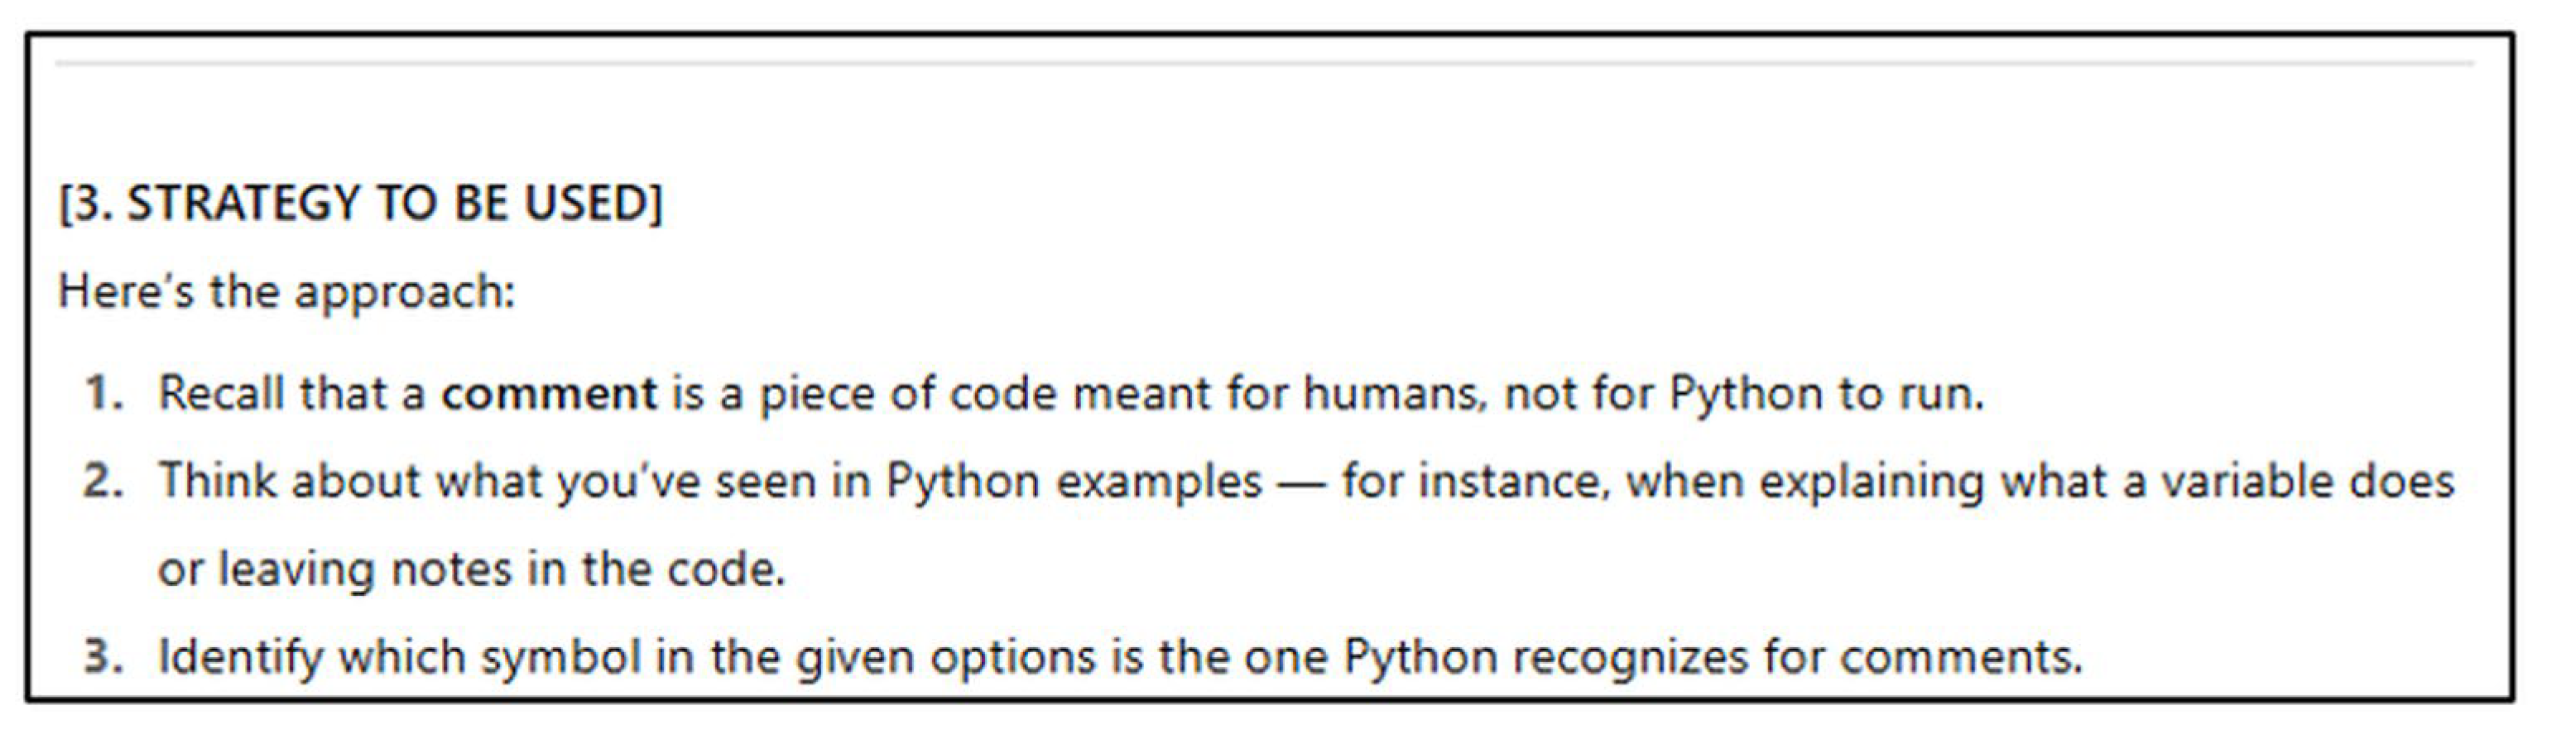Click list number 1 marker
This screenshot has width=2576, height=744.
(x=103, y=393)
